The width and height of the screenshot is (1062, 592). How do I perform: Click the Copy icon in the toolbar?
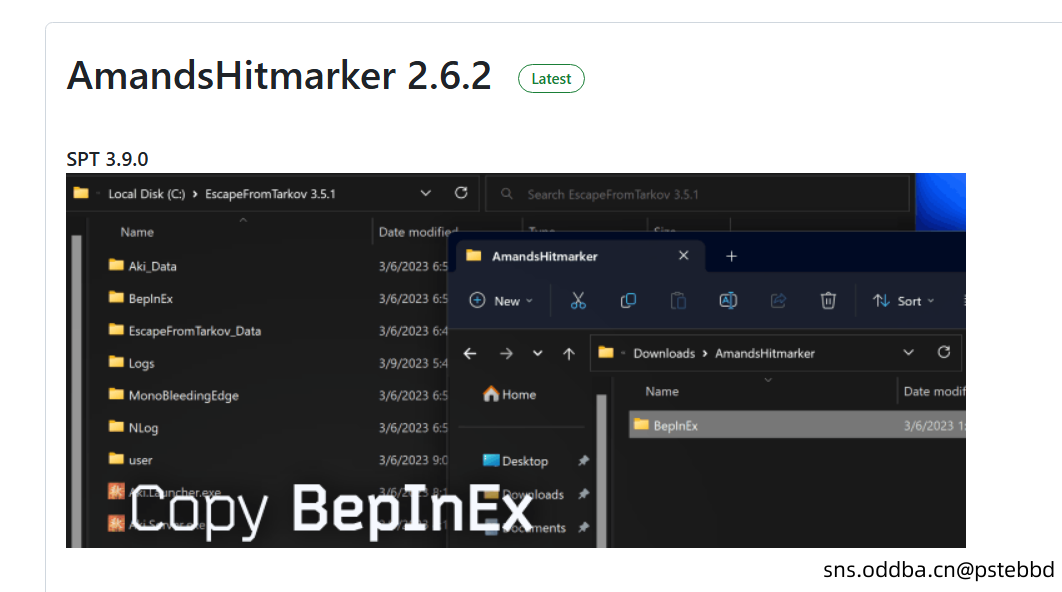[628, 300]
